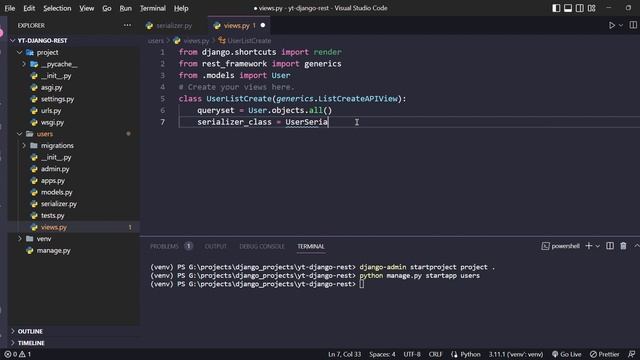Click users breadcrumb segment
Viewport: 640px width, 360px height.
[x=156, y=40]
